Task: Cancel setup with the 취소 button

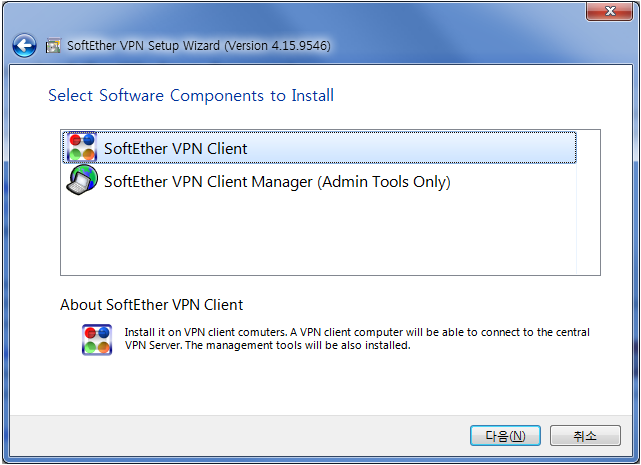Action: 585,436
